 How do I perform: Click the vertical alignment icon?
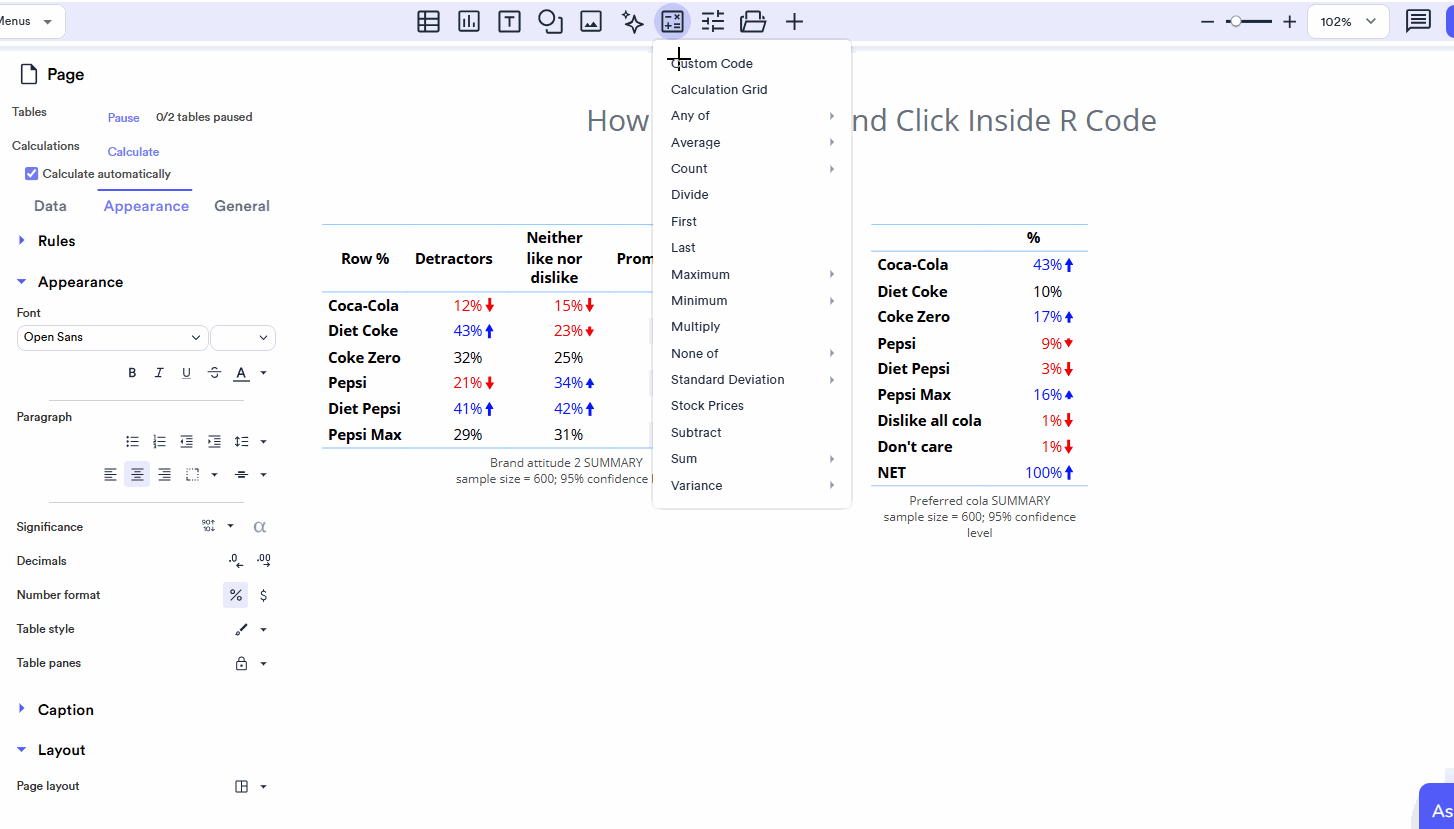(241, 474)
